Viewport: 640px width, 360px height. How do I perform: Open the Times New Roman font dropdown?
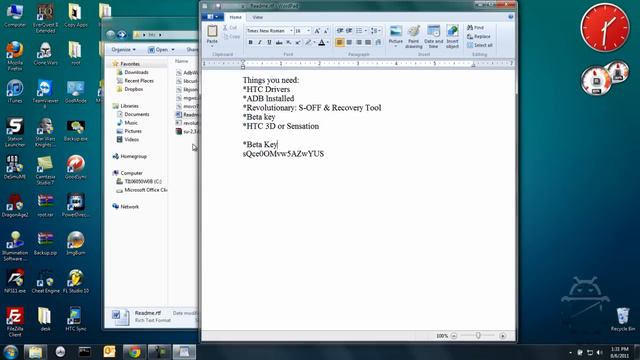(291, 31)
